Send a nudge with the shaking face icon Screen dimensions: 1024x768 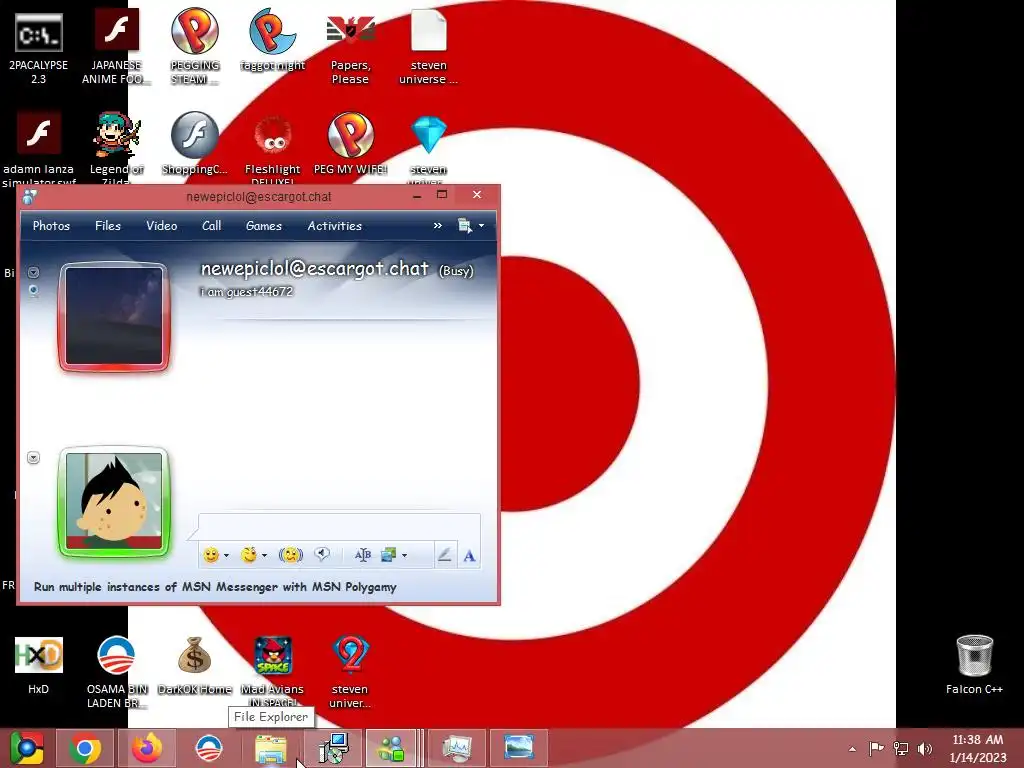291,555
